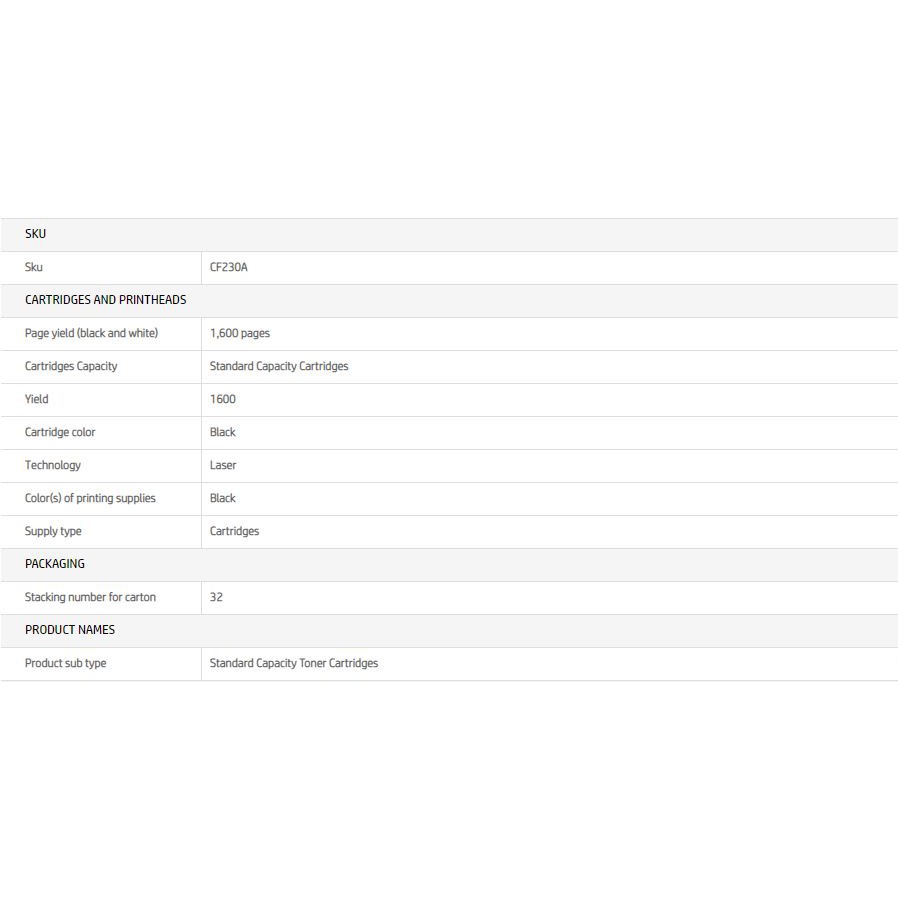Click the Cartridges Capacity label
This screenshot has height=898, width=898.
(x=71, y=366)
